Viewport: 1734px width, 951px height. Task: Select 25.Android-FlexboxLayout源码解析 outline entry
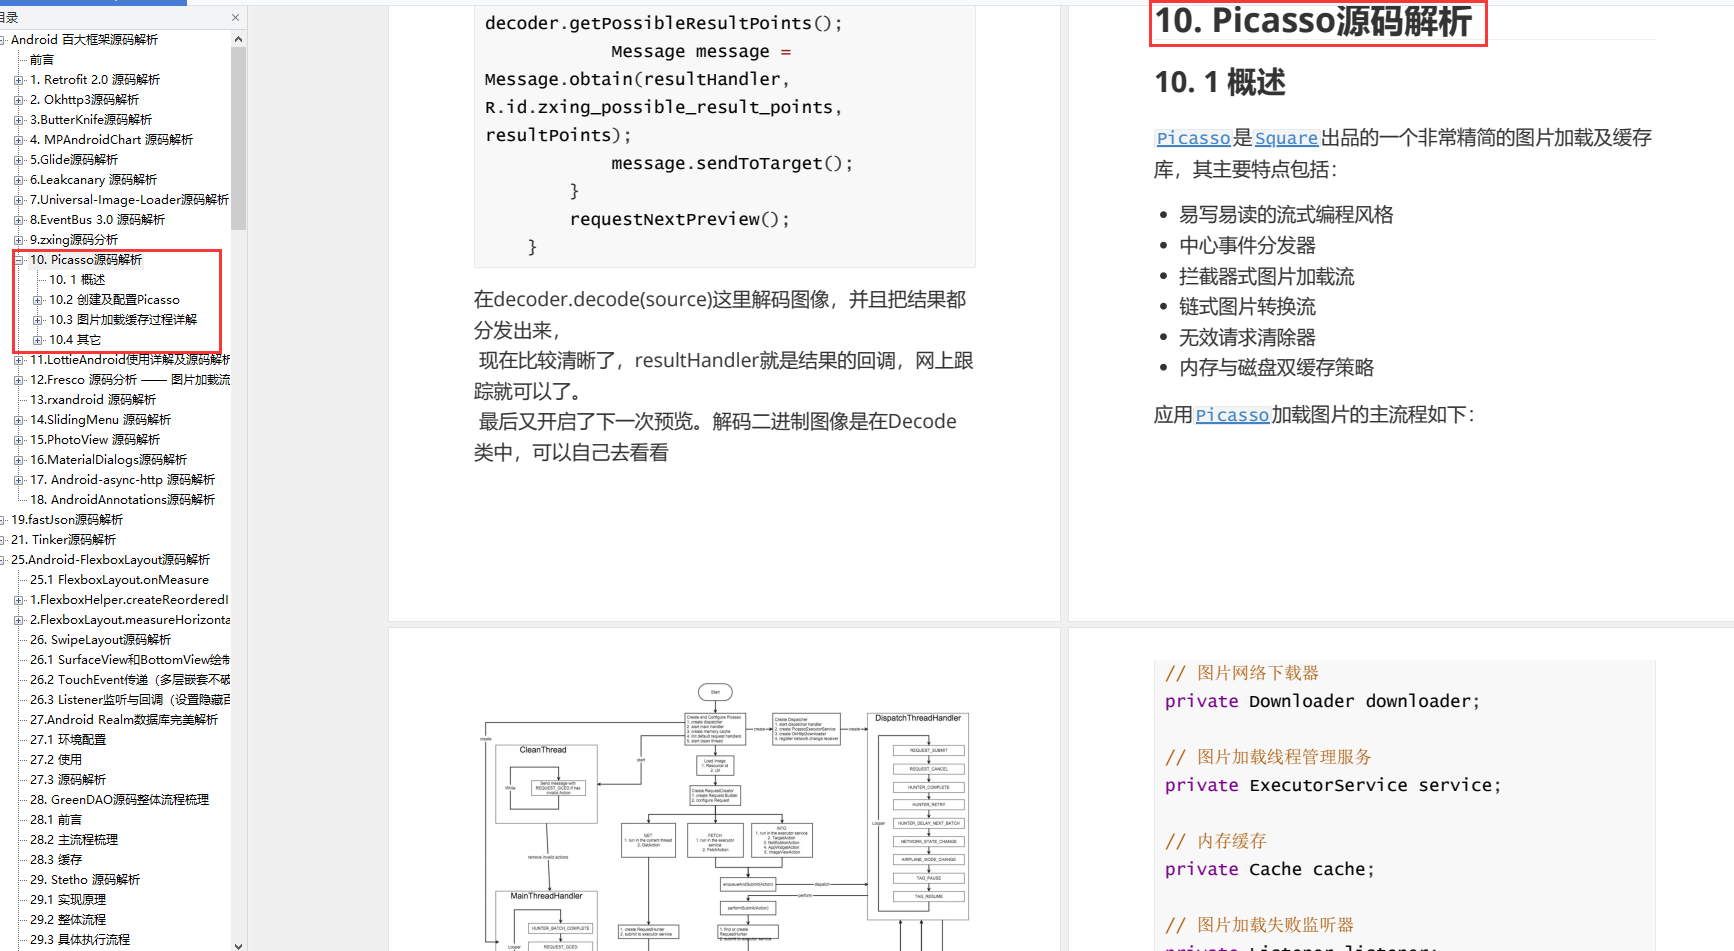110,560
